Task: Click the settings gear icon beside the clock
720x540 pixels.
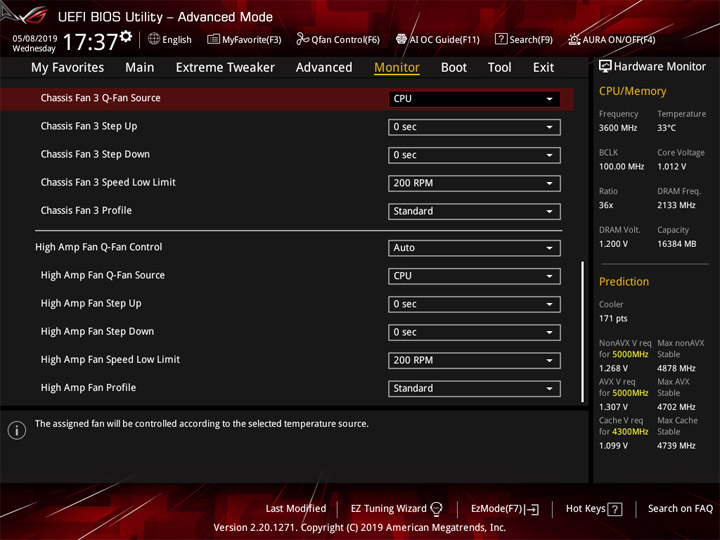Action: pyautogui.click(x=126, y=37)
